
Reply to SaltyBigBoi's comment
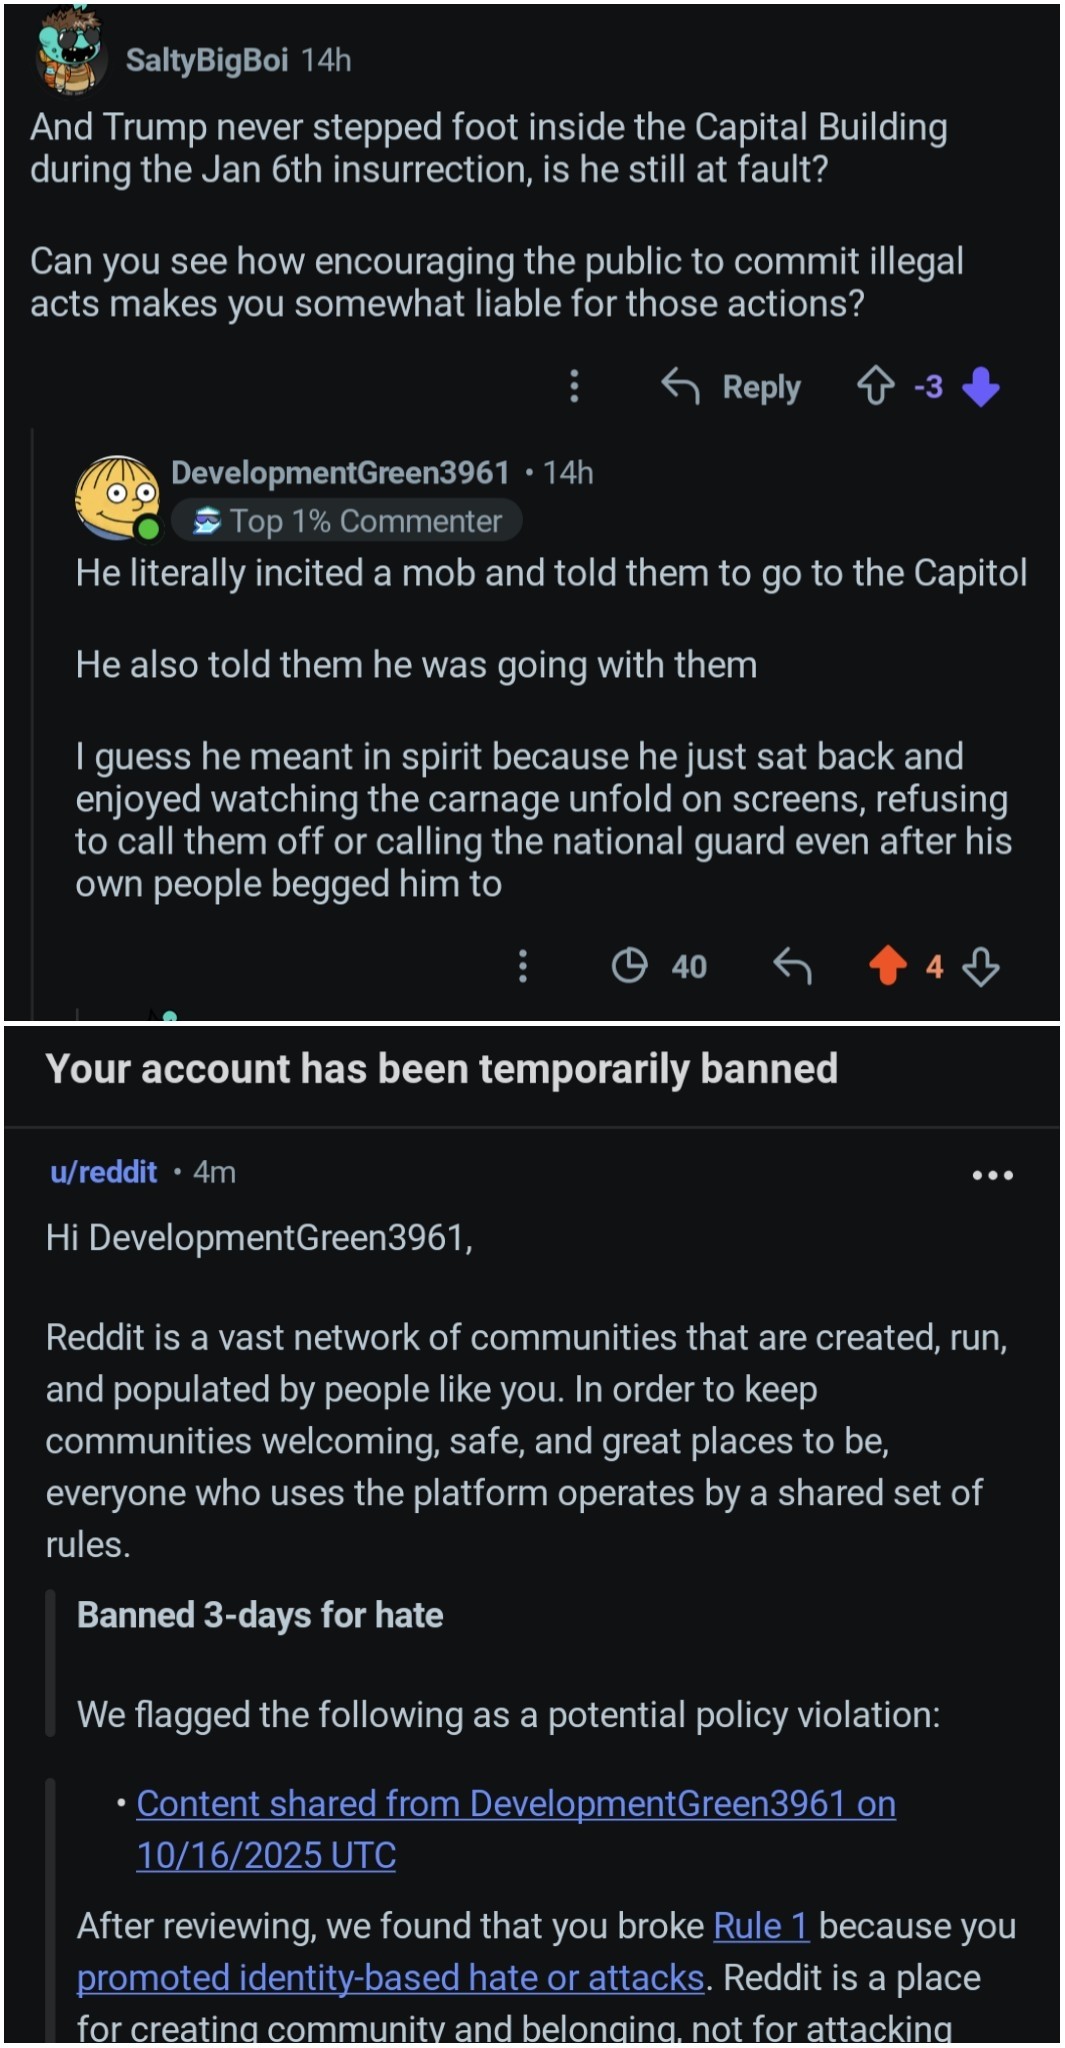tap(732, 386)
